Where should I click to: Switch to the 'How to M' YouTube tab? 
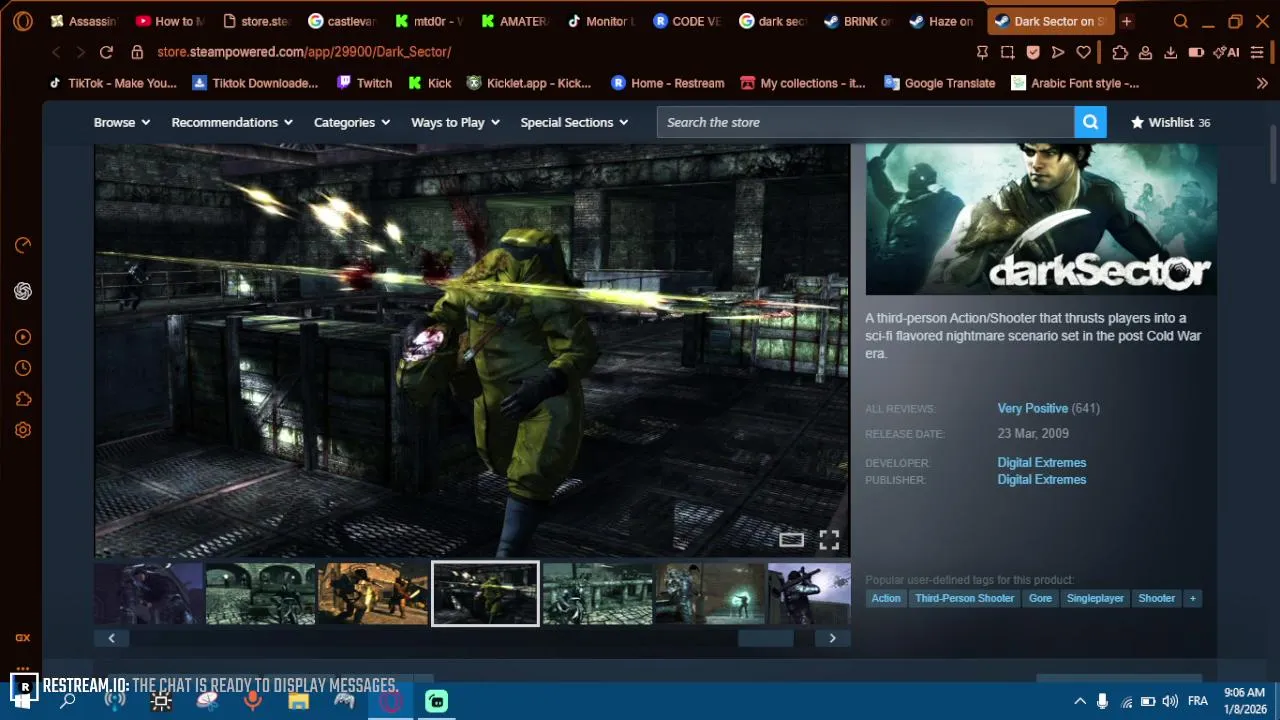(x=169, y=21)
